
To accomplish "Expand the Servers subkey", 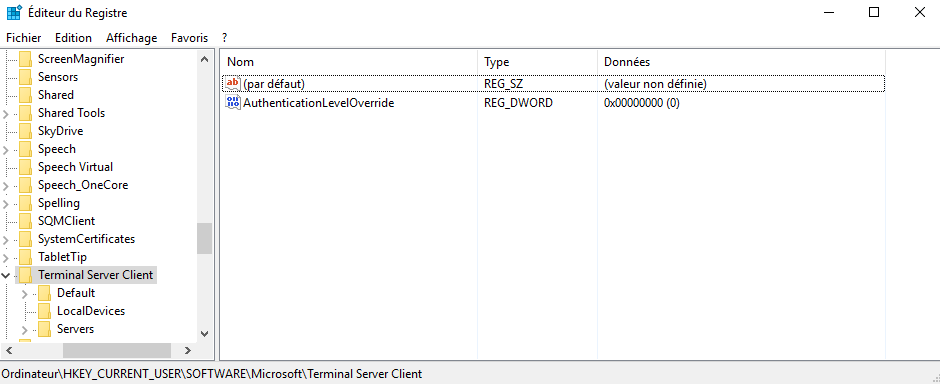I will coord(25,329).
